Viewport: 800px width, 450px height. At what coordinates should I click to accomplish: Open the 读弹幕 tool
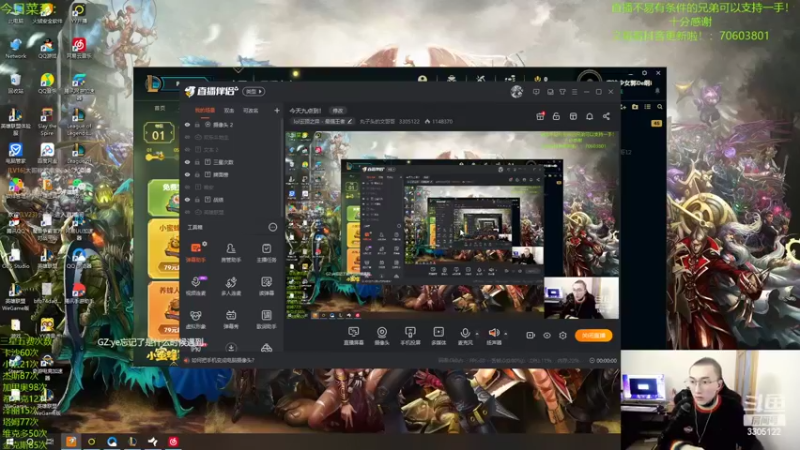tap(266, 286)
